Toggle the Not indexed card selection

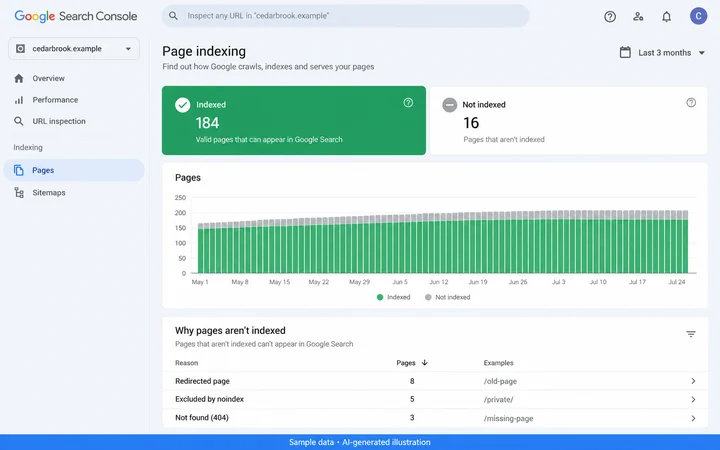point(568,120)
